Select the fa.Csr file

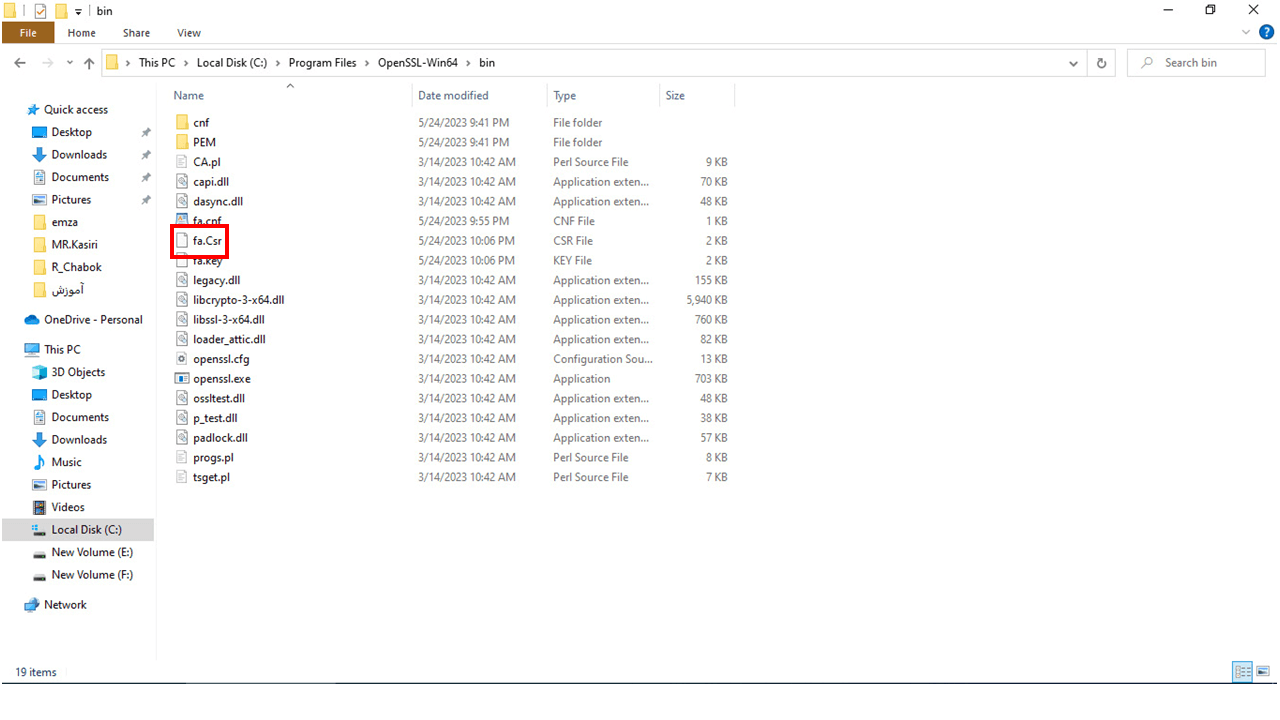(x=206, y=241)
